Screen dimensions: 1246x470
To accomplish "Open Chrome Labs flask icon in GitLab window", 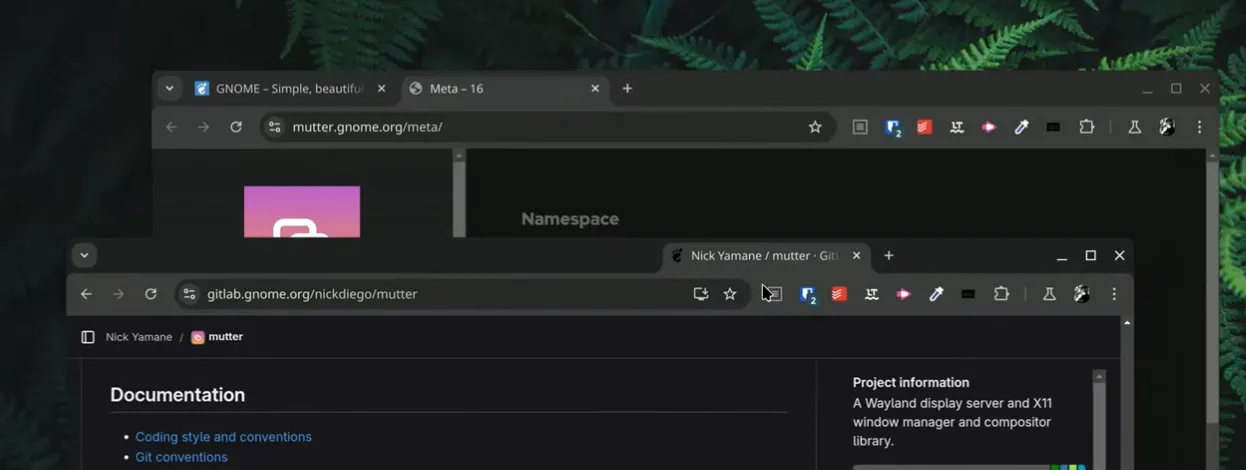I will [1049, 294].
